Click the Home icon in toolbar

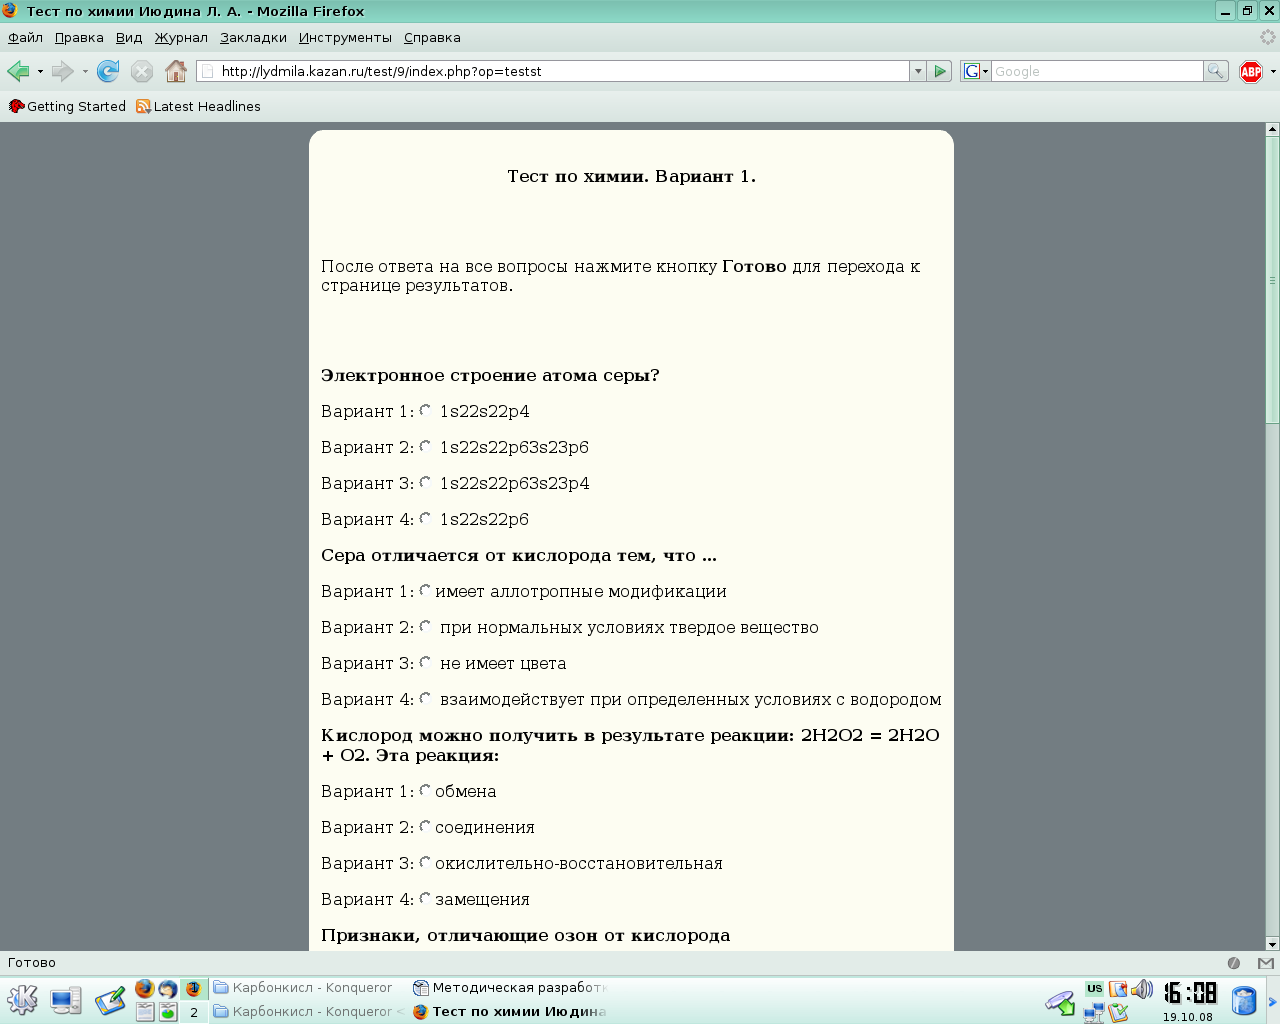176,71
